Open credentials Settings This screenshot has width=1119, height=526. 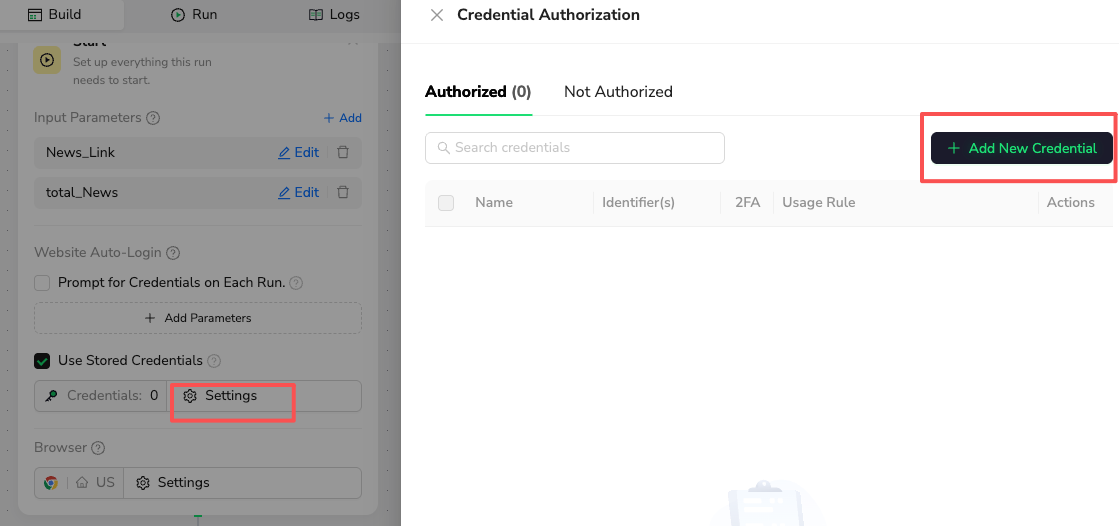[220, 396]
